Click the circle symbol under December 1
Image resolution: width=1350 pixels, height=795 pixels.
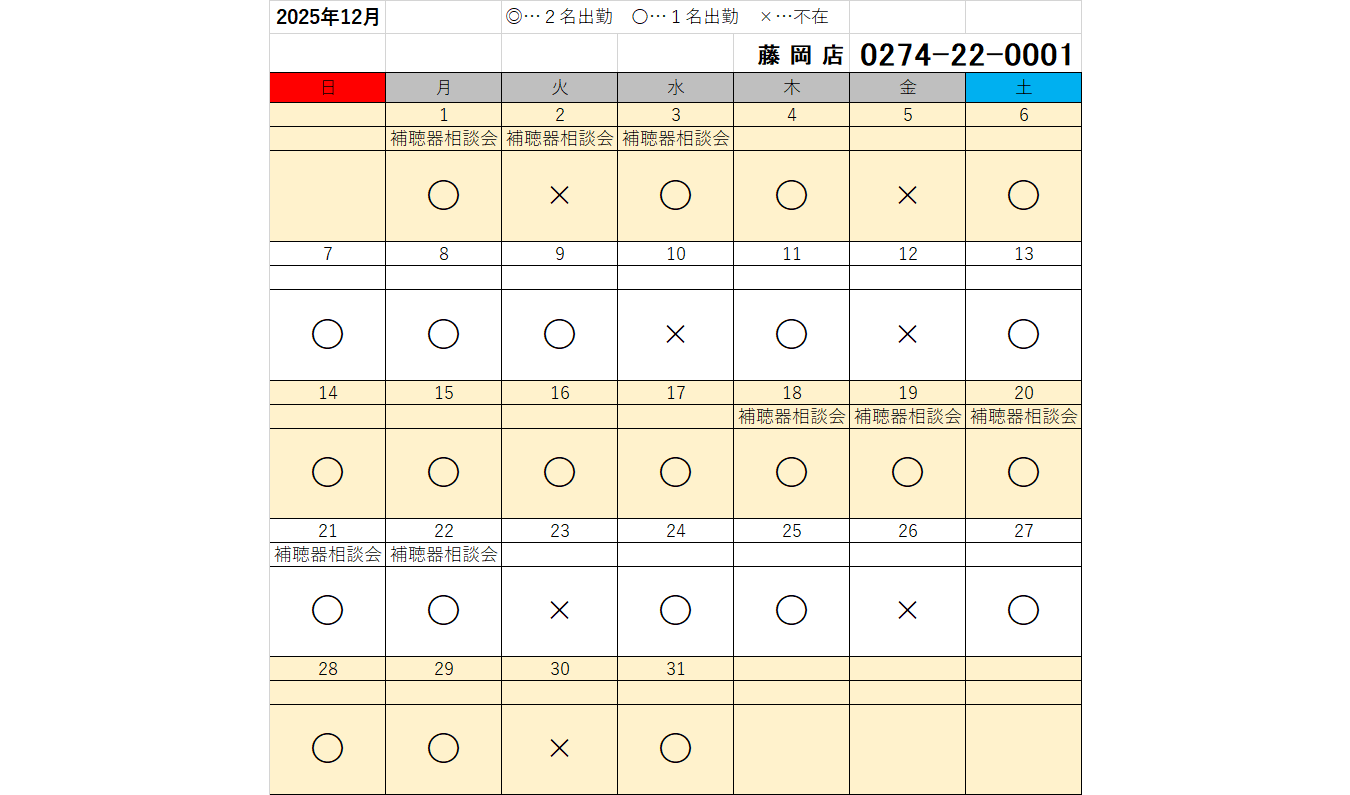coord(443,195)
